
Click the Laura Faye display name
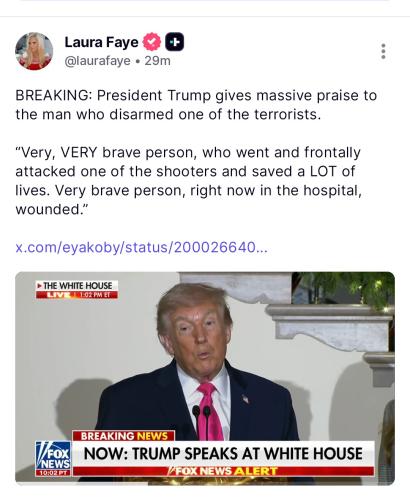point(101,42)
